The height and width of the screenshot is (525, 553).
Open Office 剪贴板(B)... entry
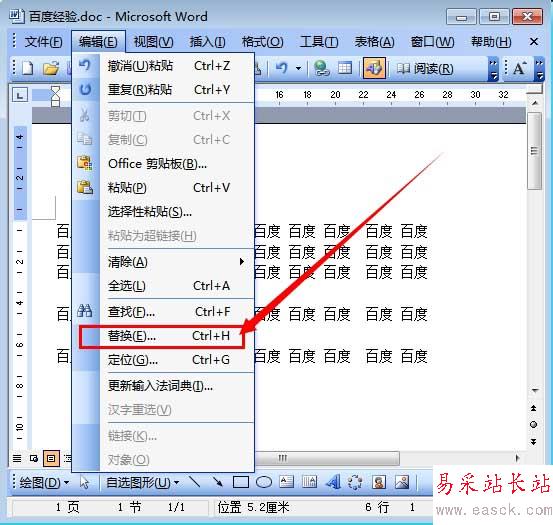pyautogui.click(x=163, y=164)
